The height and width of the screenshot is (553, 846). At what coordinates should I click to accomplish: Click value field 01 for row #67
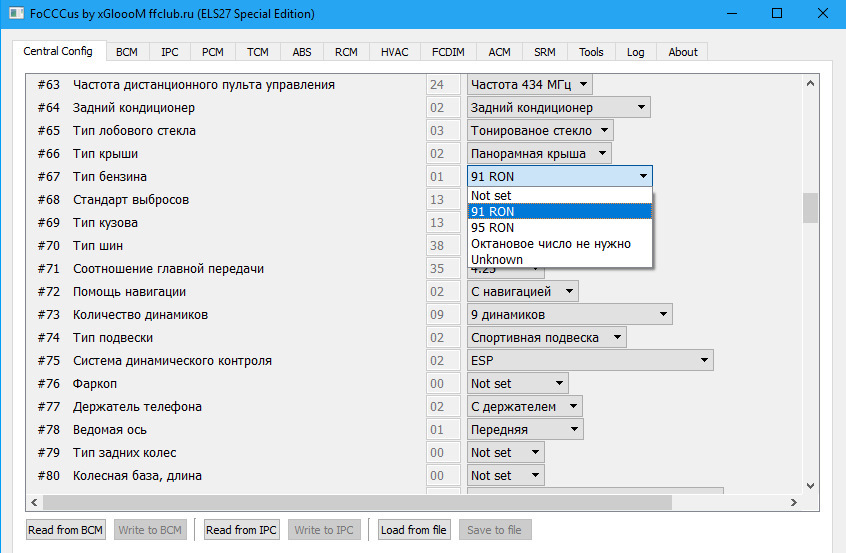point(443,176)
